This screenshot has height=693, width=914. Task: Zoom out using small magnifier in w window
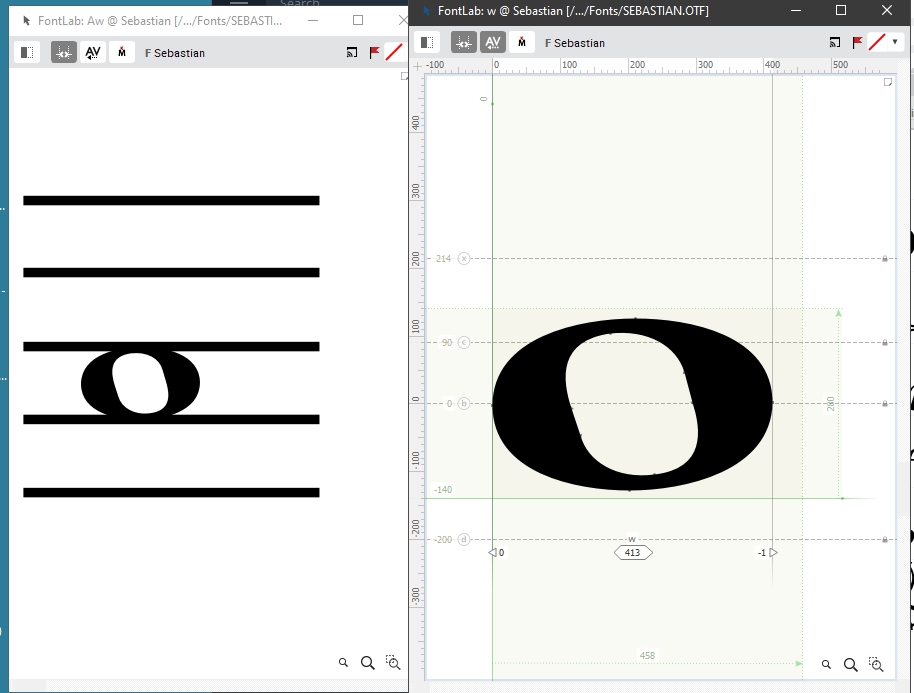point(826,664)
